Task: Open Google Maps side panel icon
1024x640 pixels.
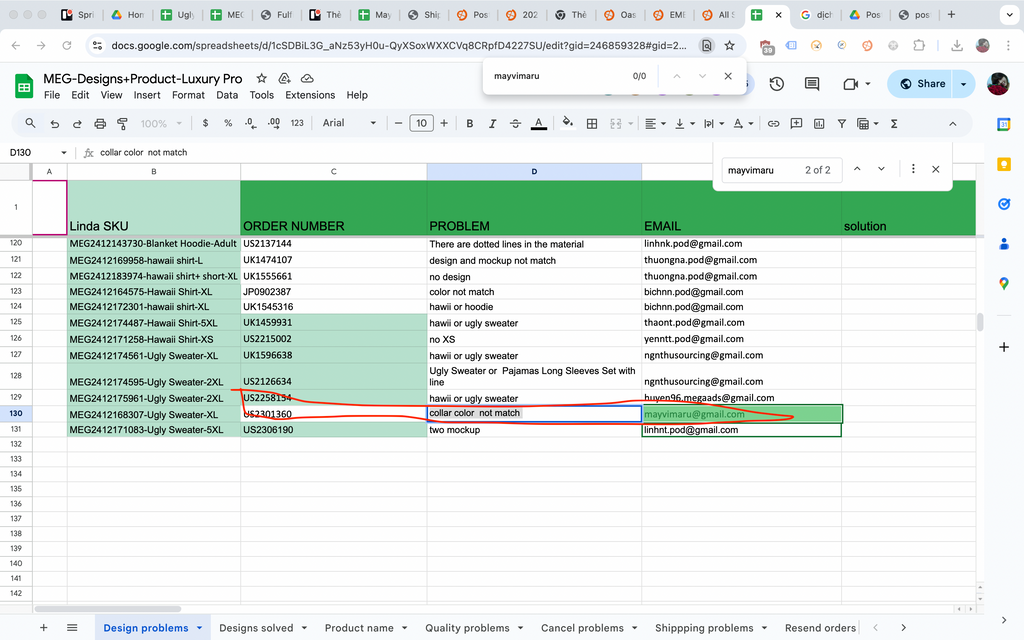Action: 1004,283
